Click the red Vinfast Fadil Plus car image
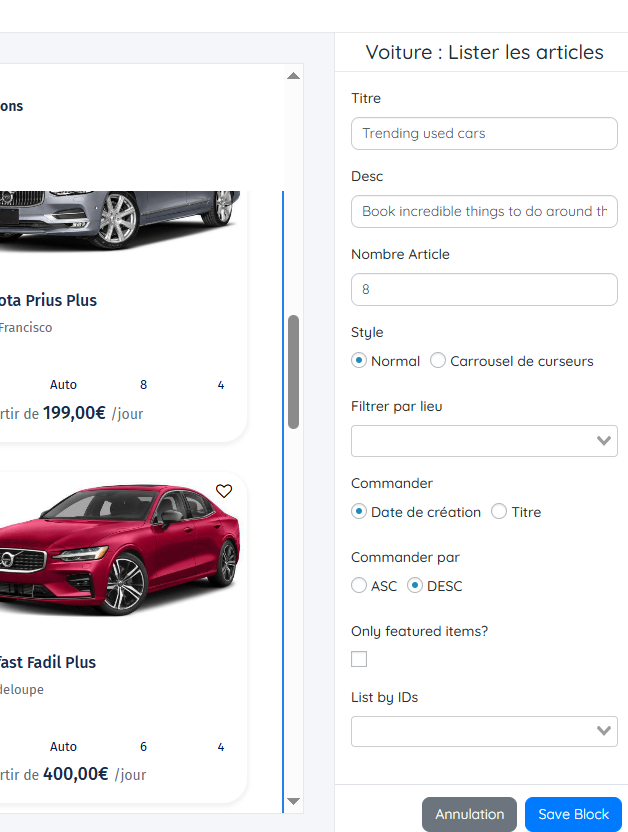Viewport: 628px width, 832px height. point(120,548)
